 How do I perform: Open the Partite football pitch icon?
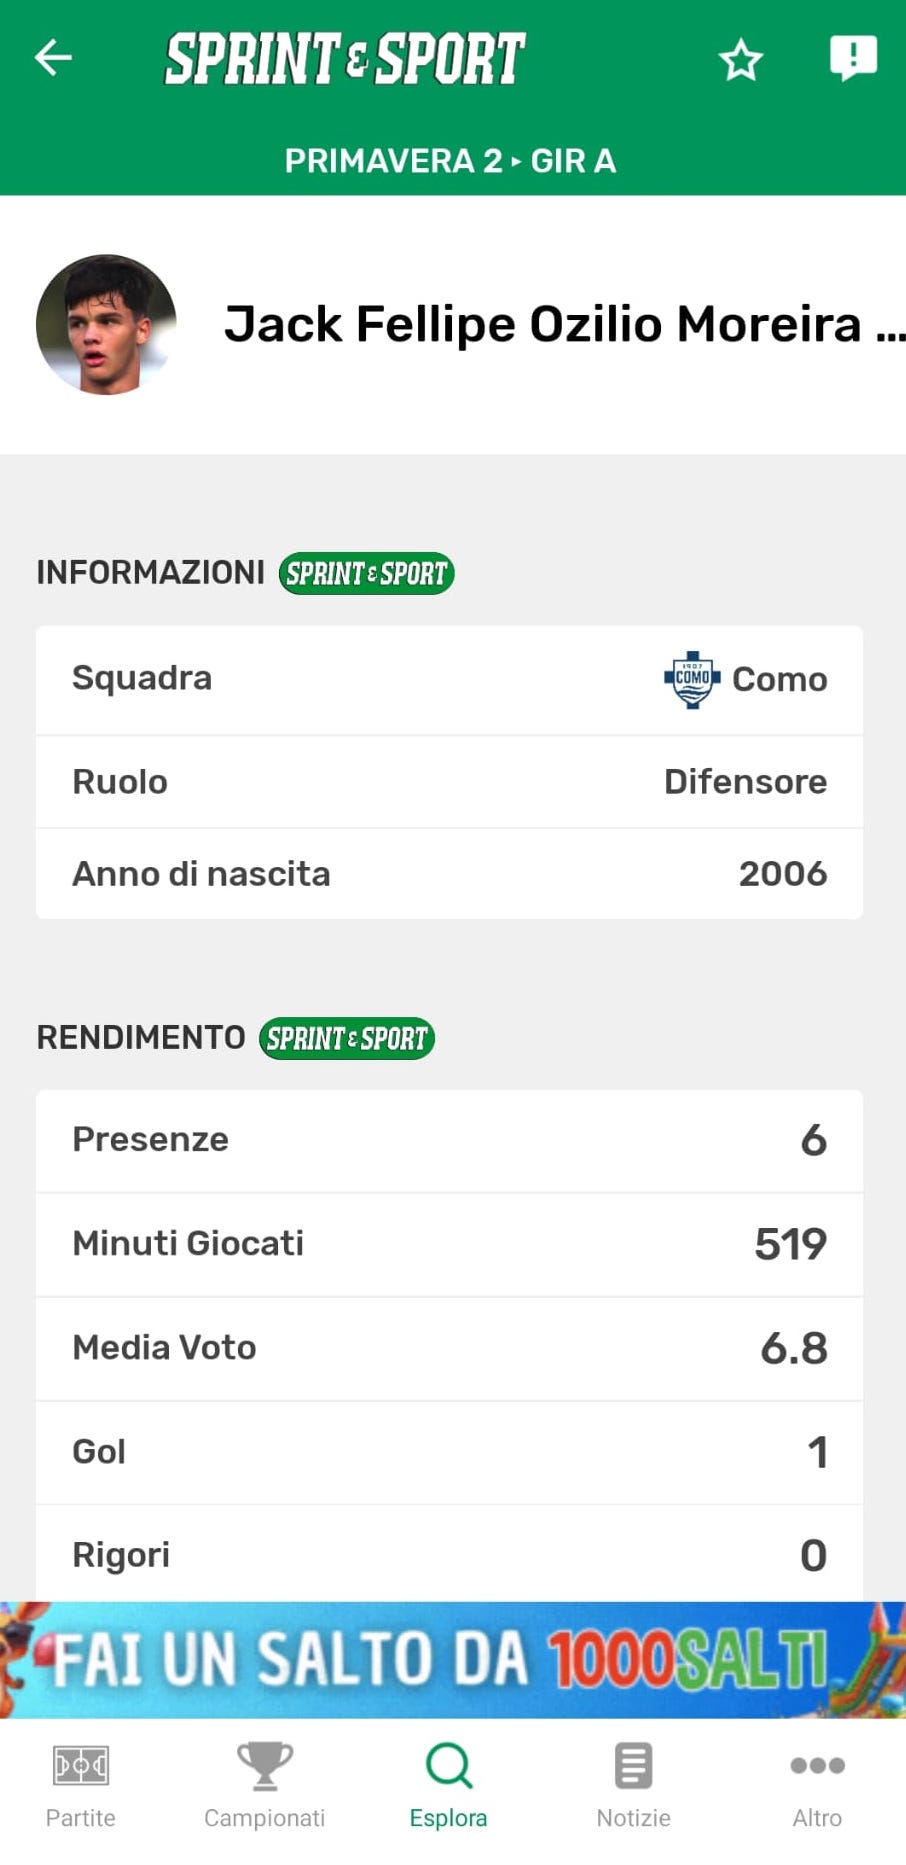[x=81, y=1766]
